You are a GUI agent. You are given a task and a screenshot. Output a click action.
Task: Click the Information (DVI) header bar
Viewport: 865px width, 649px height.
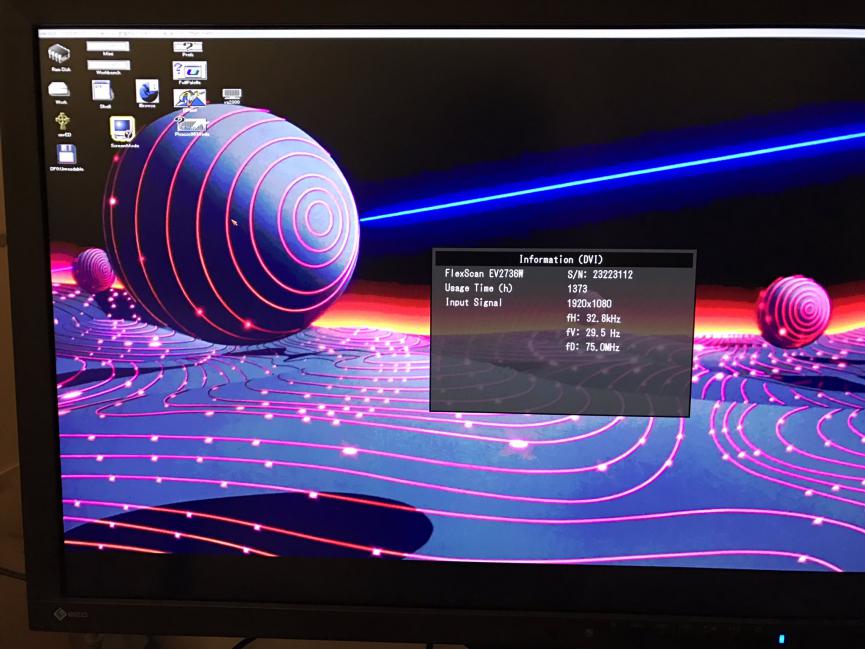click(561, 259)
